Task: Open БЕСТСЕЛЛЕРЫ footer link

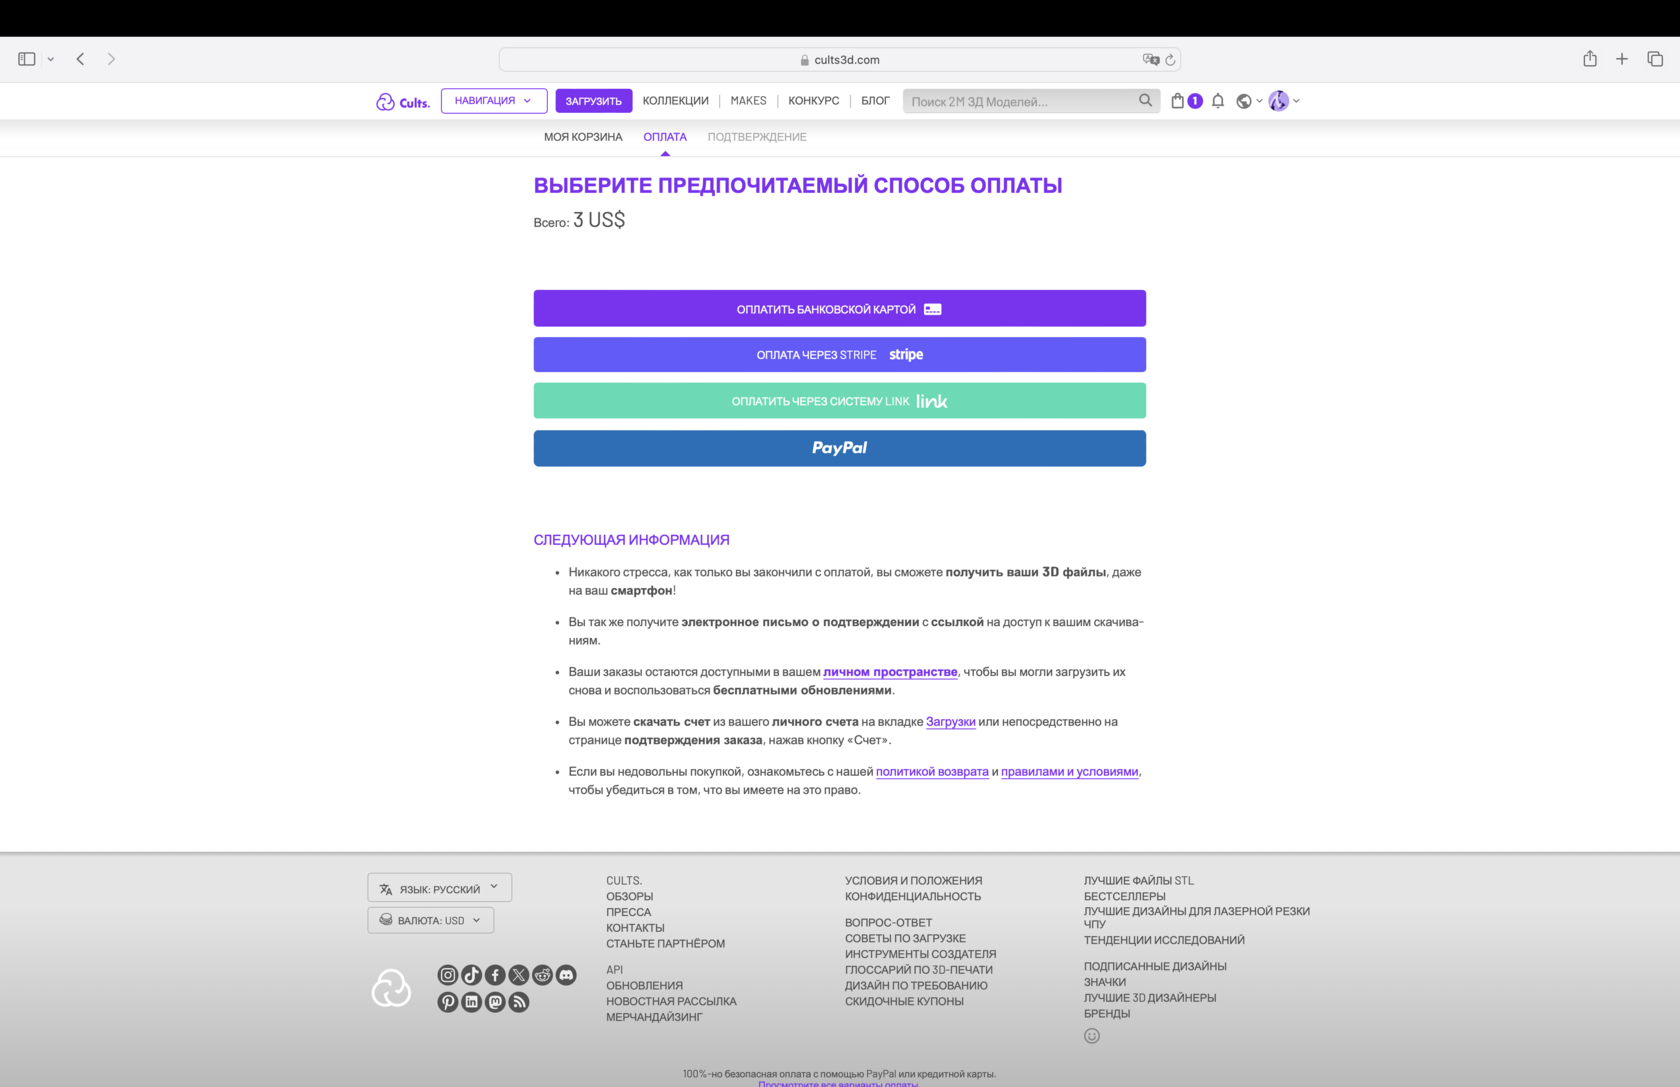Action: [x=1125, y=897]
